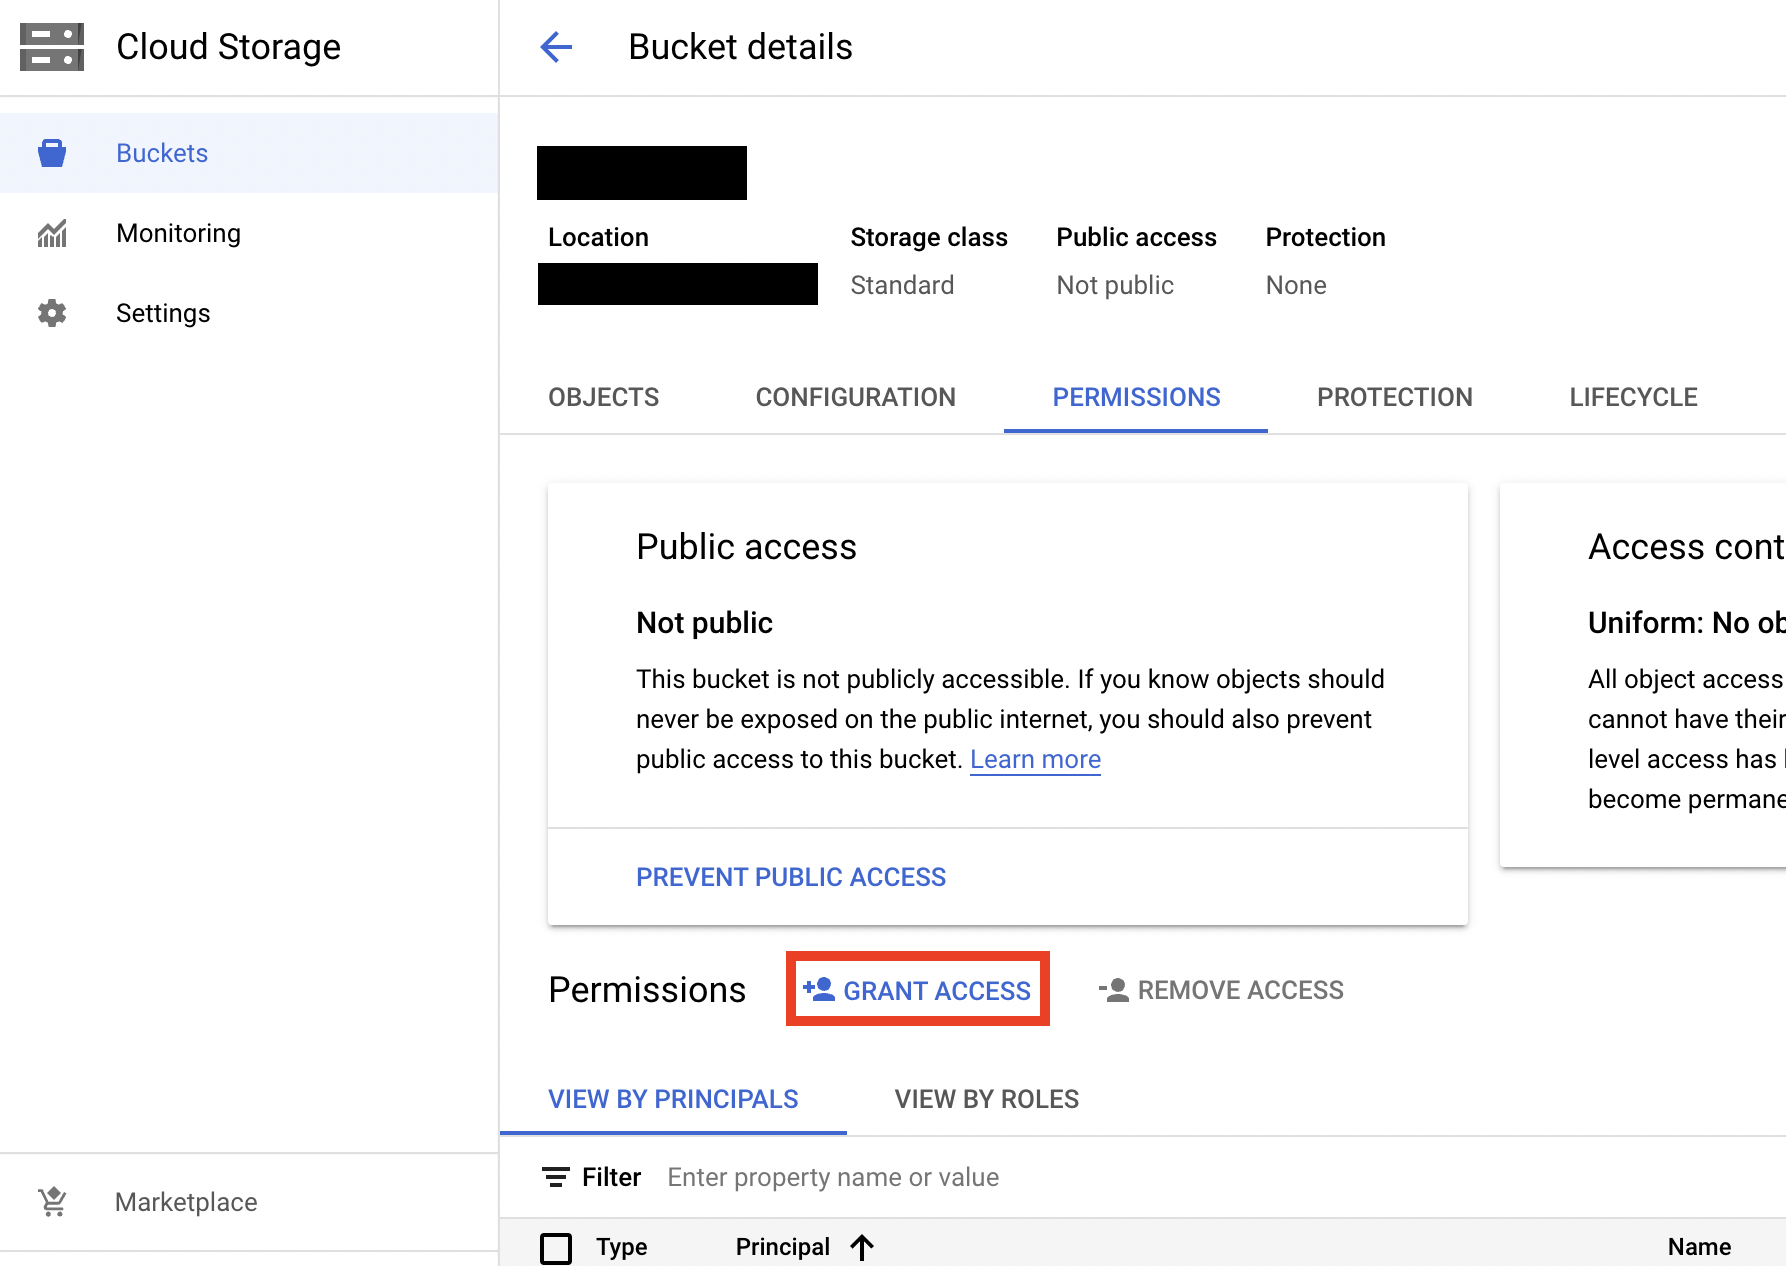Click the Filter lines icon

click(556, 1177)
